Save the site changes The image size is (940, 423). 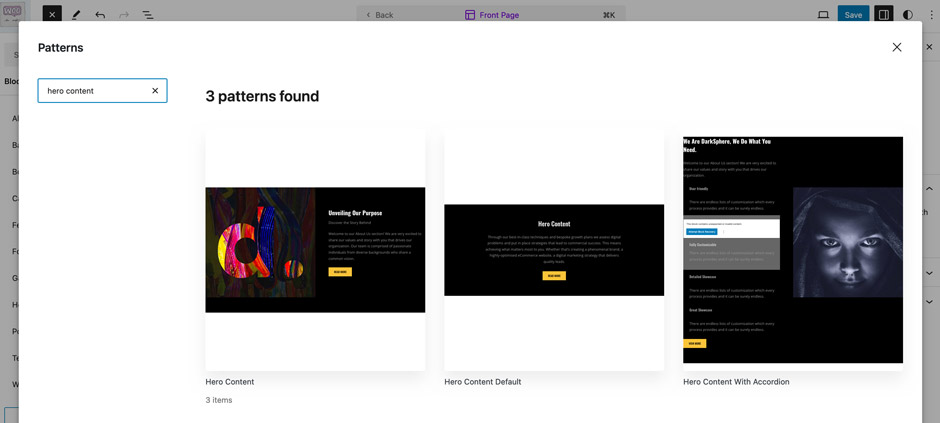pos(853,15)
